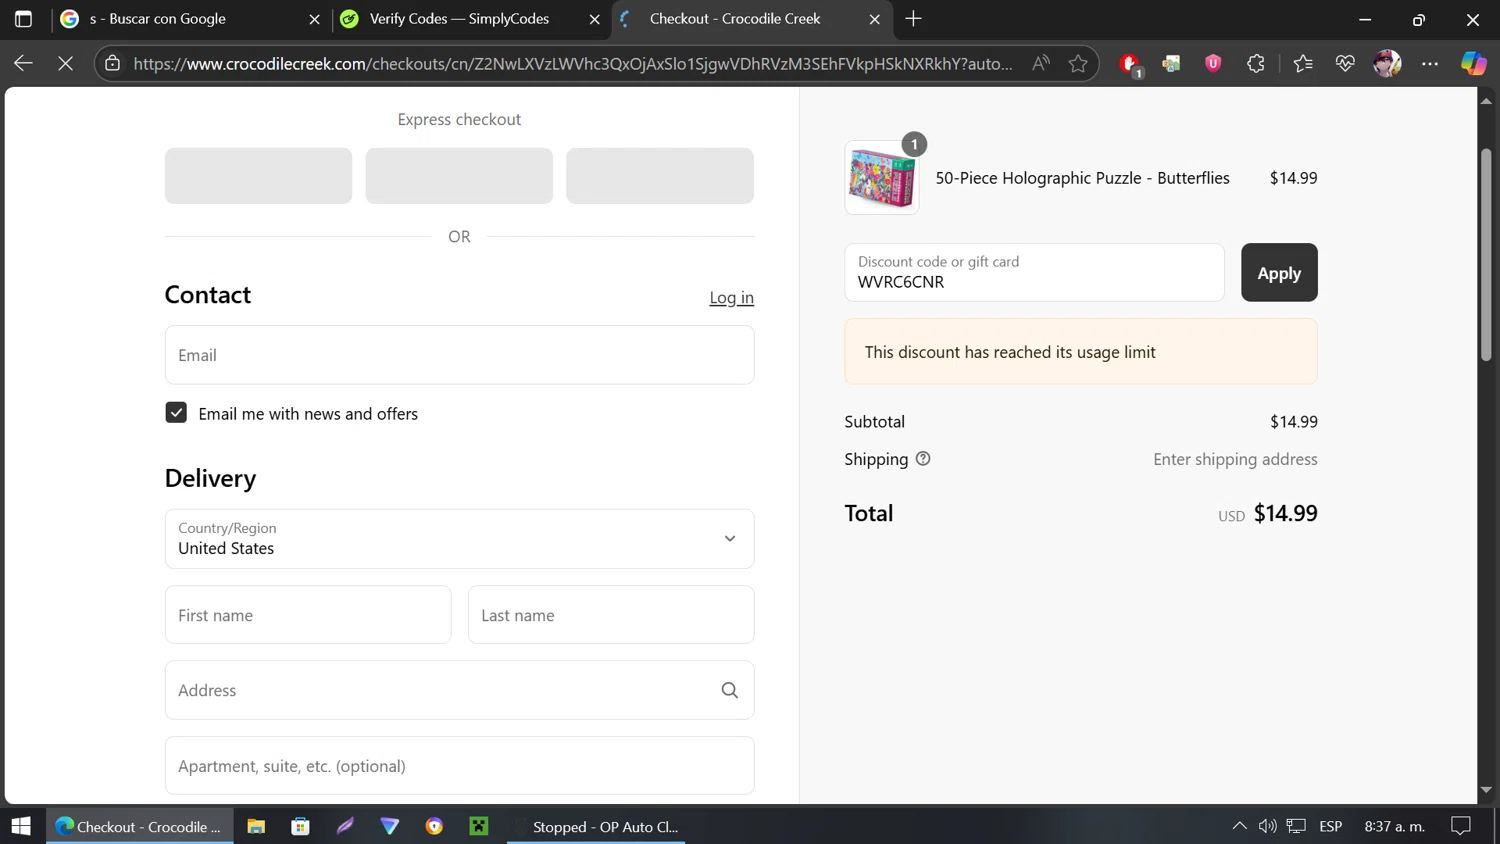The width and height of the screenshot is (1500, 844).
Task: Open the shopping coupons extension icon
Action: [1171, 64]
